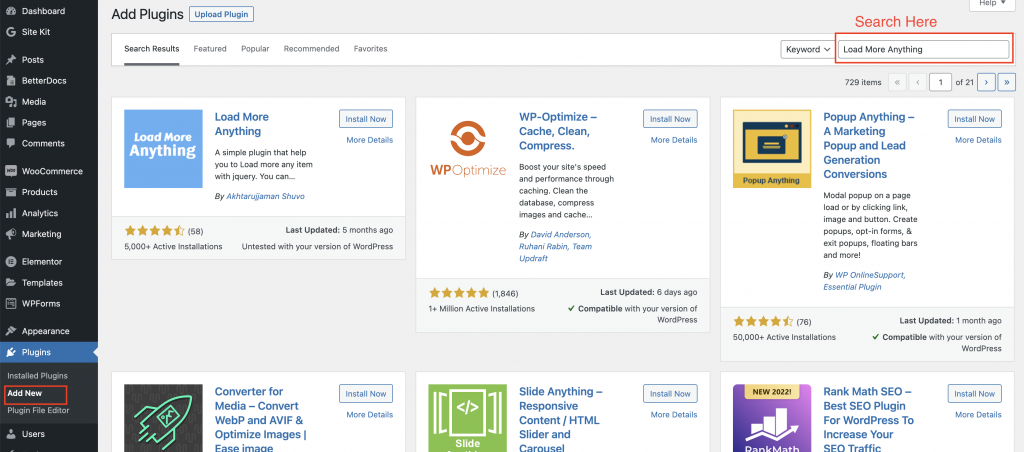
Task: Switch to the Recommended tab
Action: click(x=312, y=49)
